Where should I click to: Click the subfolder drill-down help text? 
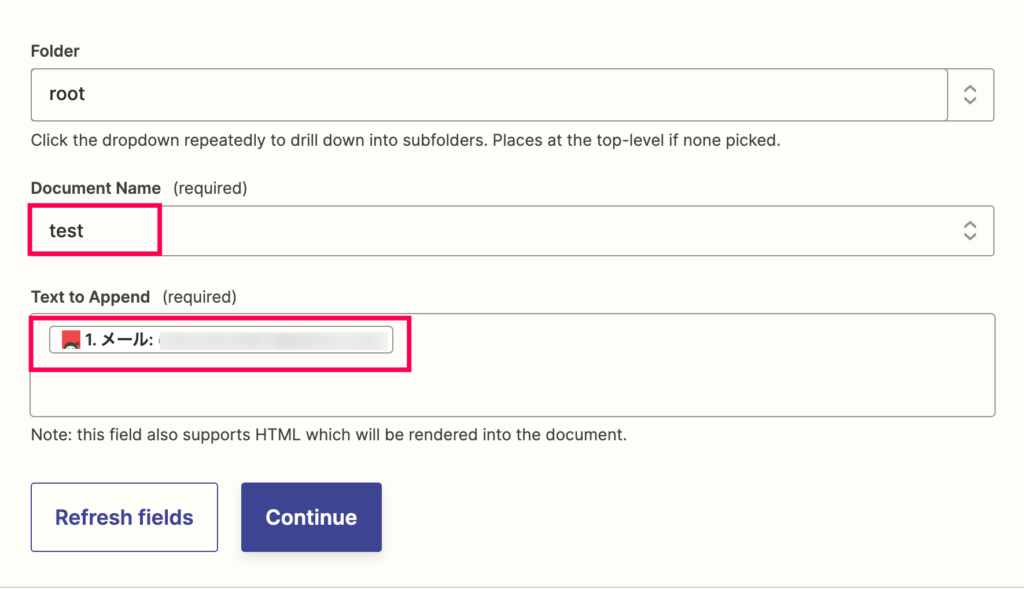coord(406,140)
